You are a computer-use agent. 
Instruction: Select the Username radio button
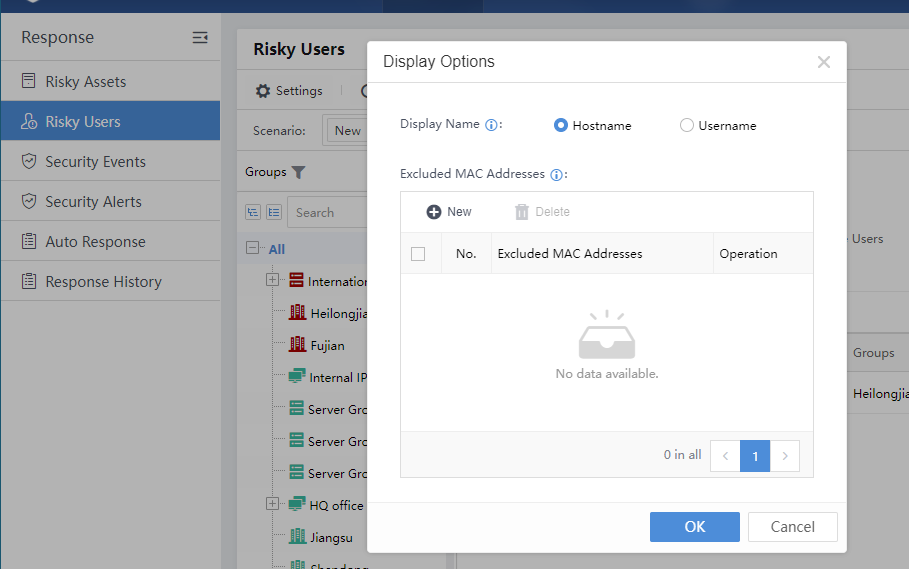point(687,125)
